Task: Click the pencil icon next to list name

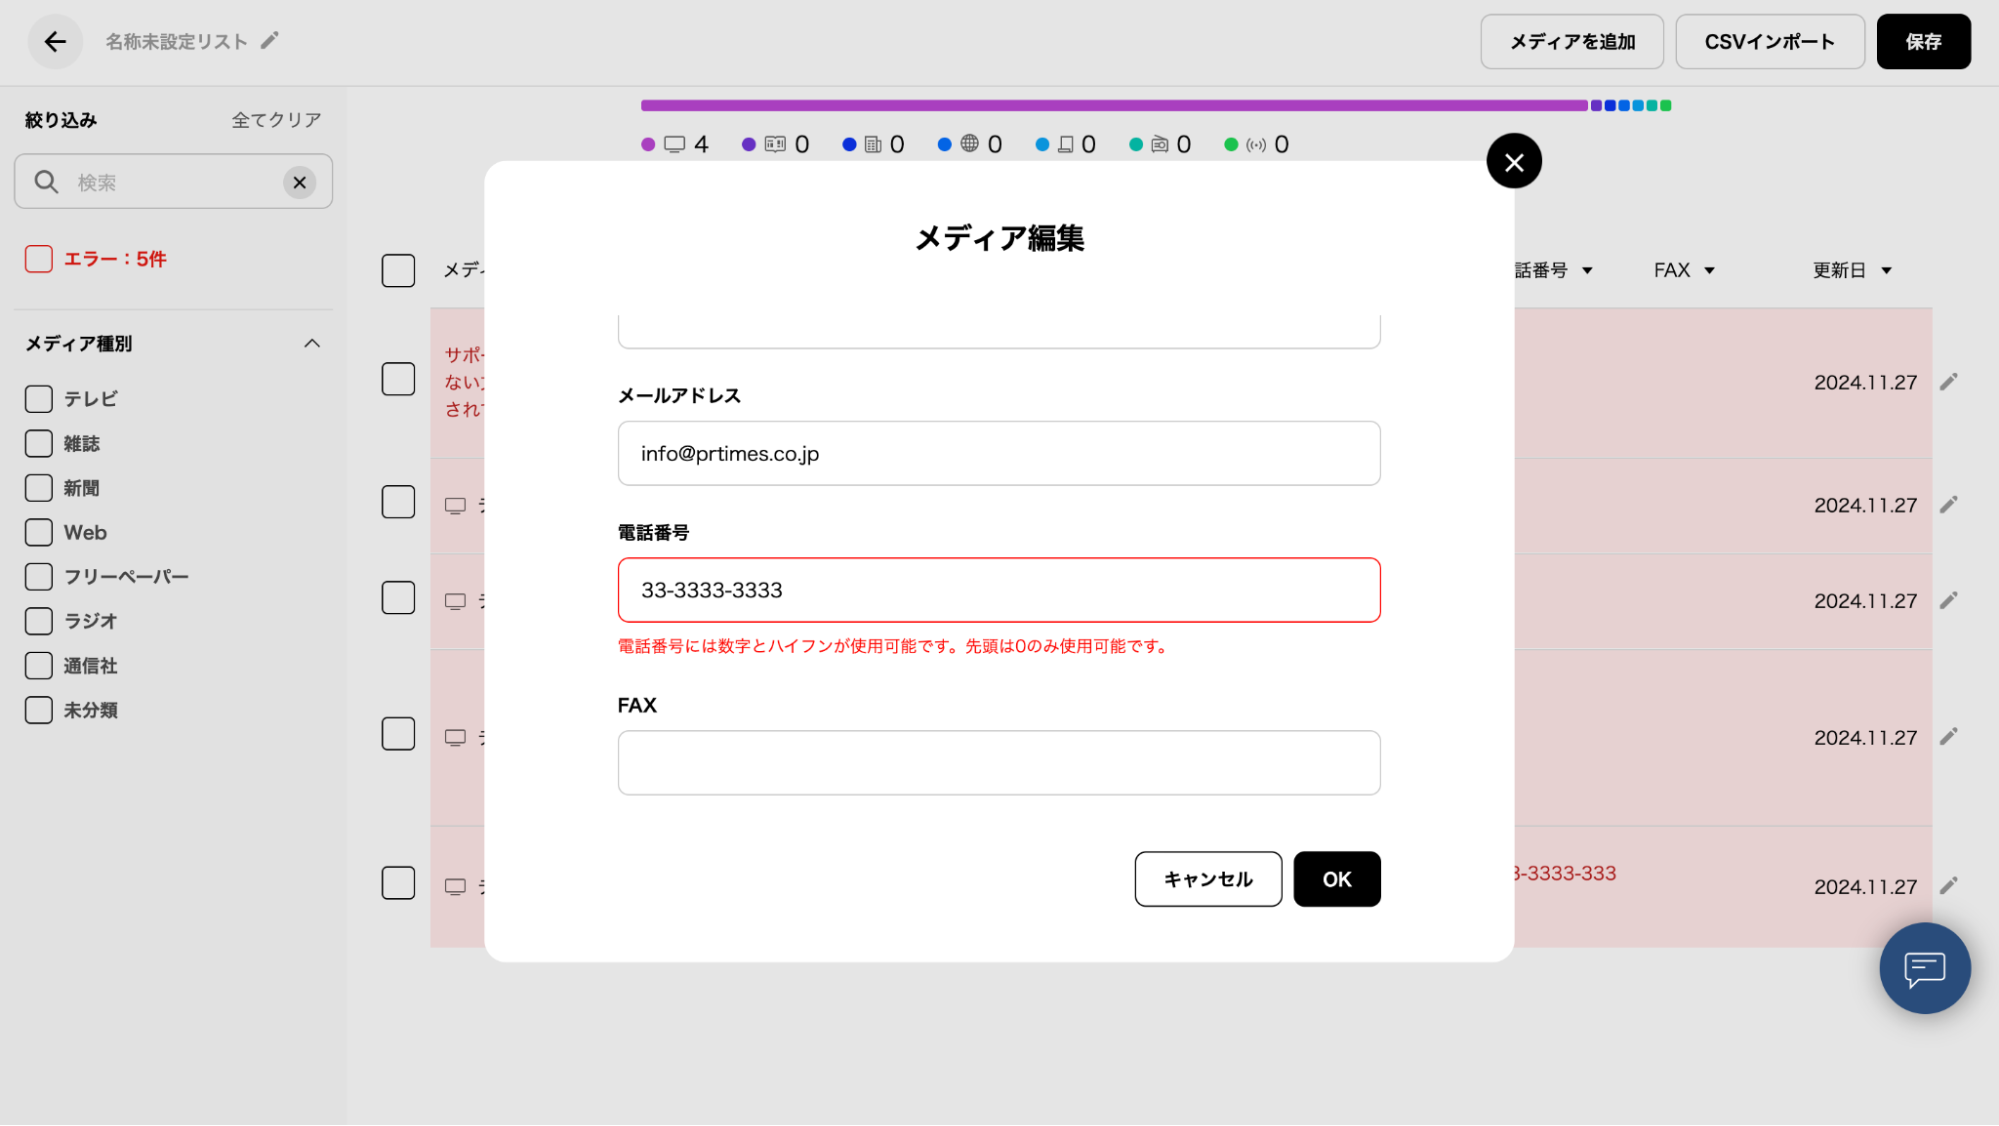Action: coord(269,41)
